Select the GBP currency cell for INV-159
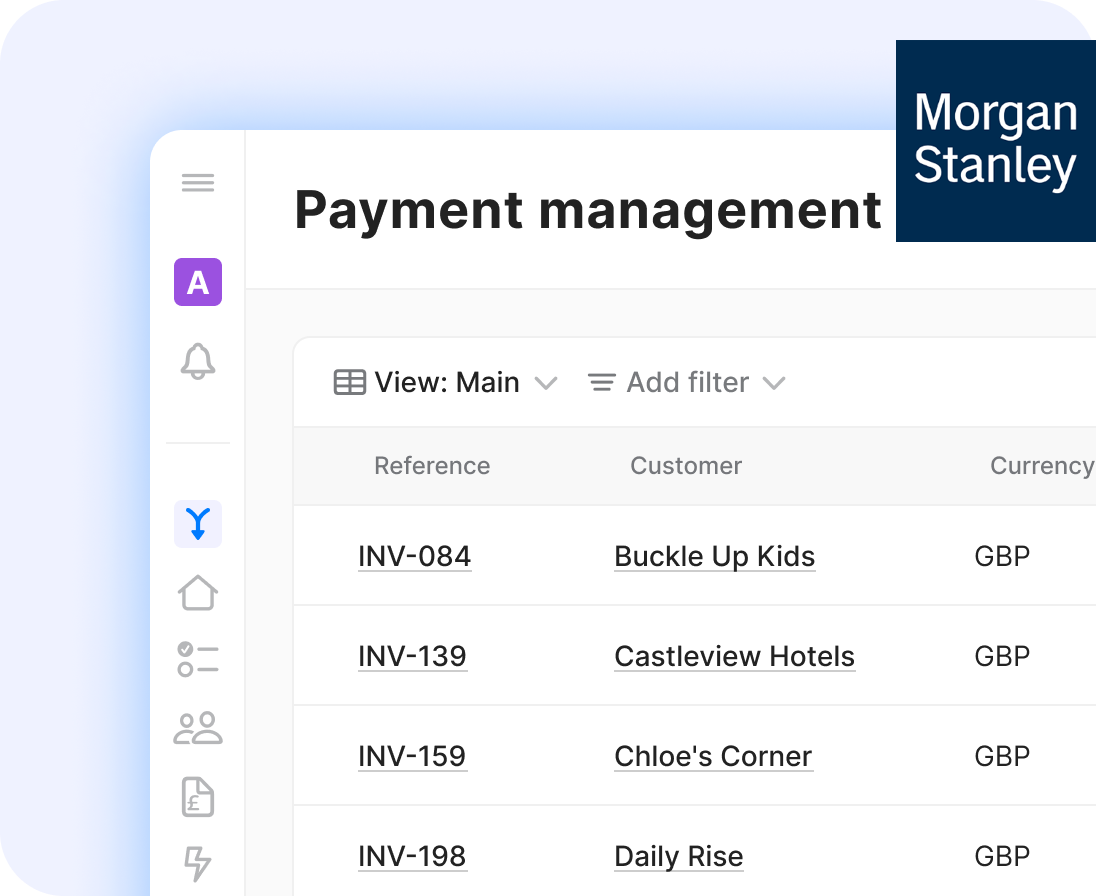Image resolution: width=1096 pixels, height=896 pixels. [1001, 756]
